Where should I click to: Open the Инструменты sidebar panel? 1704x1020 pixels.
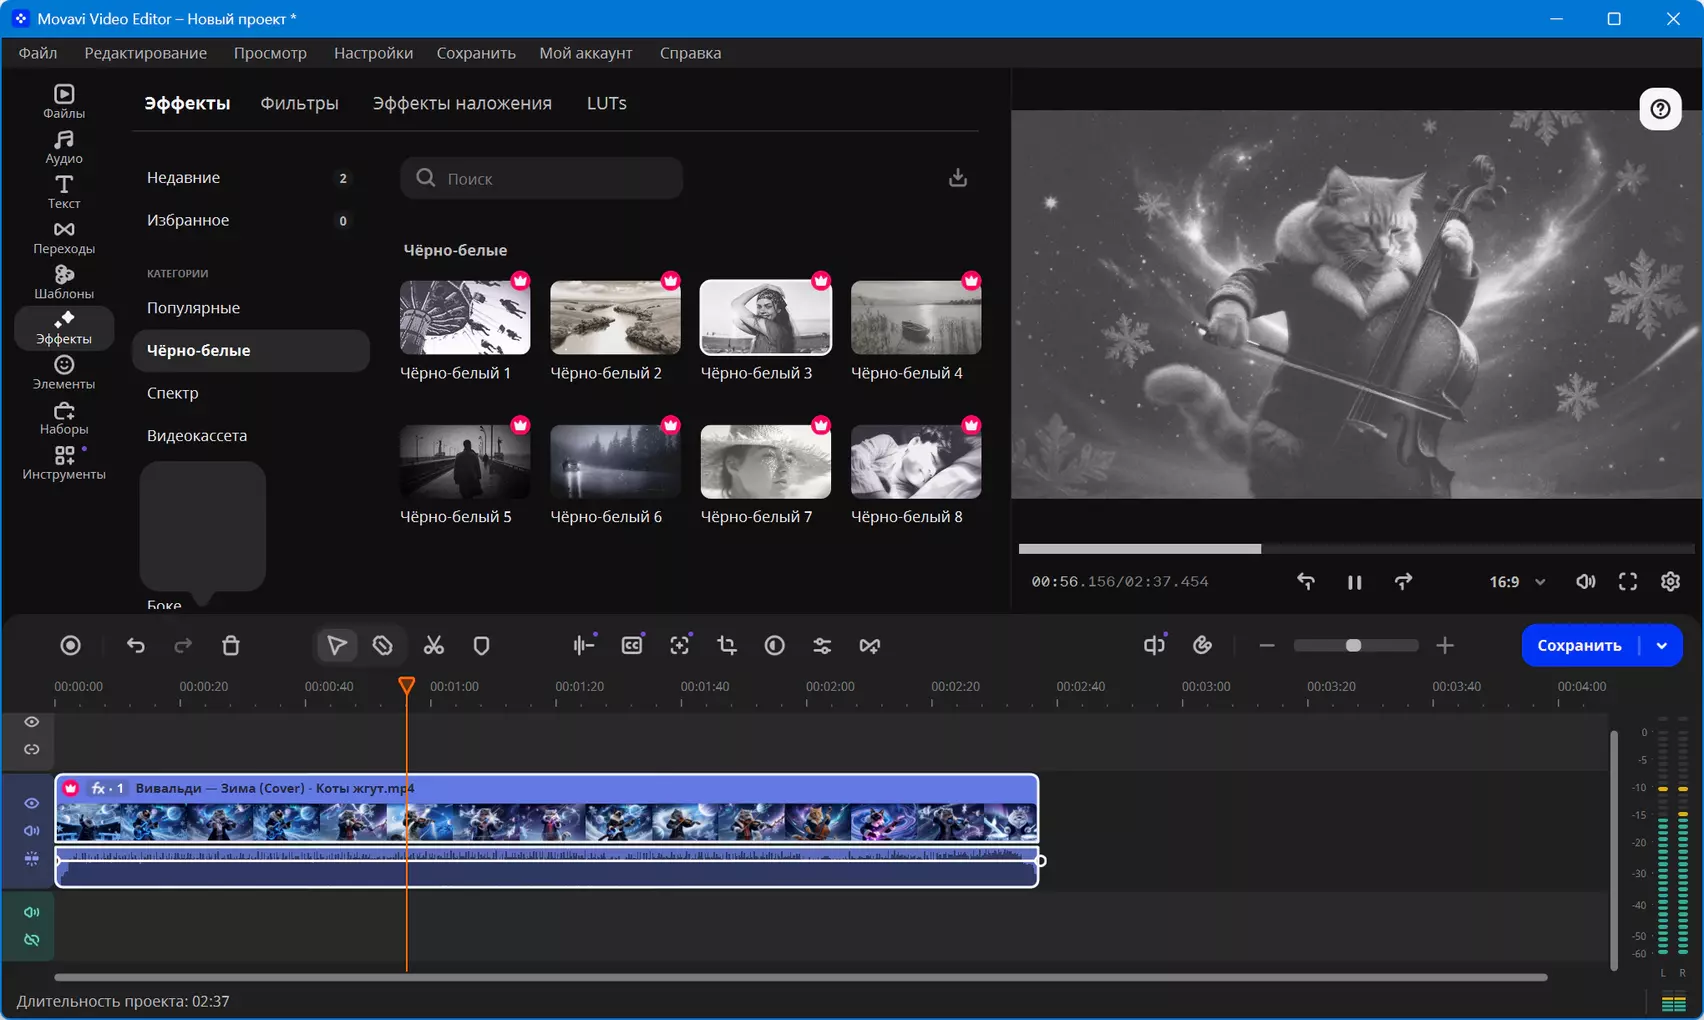(64, 463)
